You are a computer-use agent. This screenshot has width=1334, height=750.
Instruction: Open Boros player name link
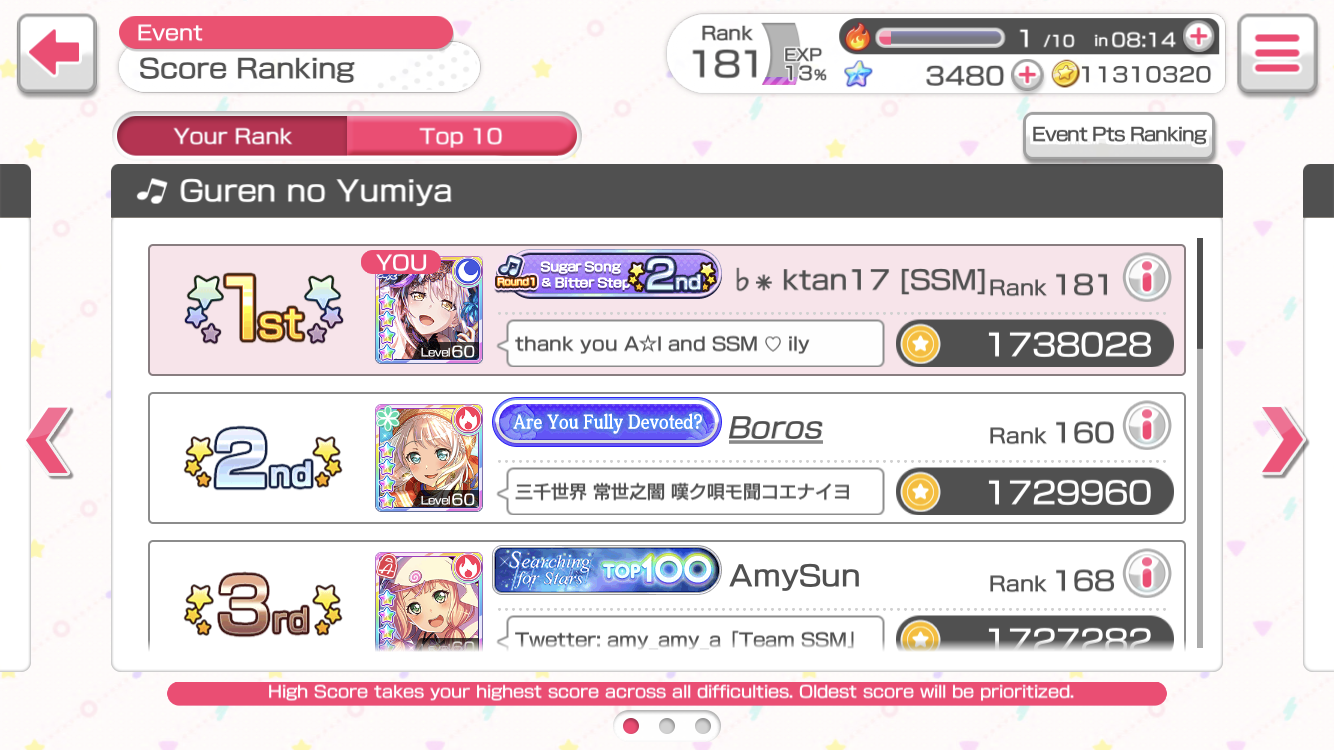tap(776, 428)
